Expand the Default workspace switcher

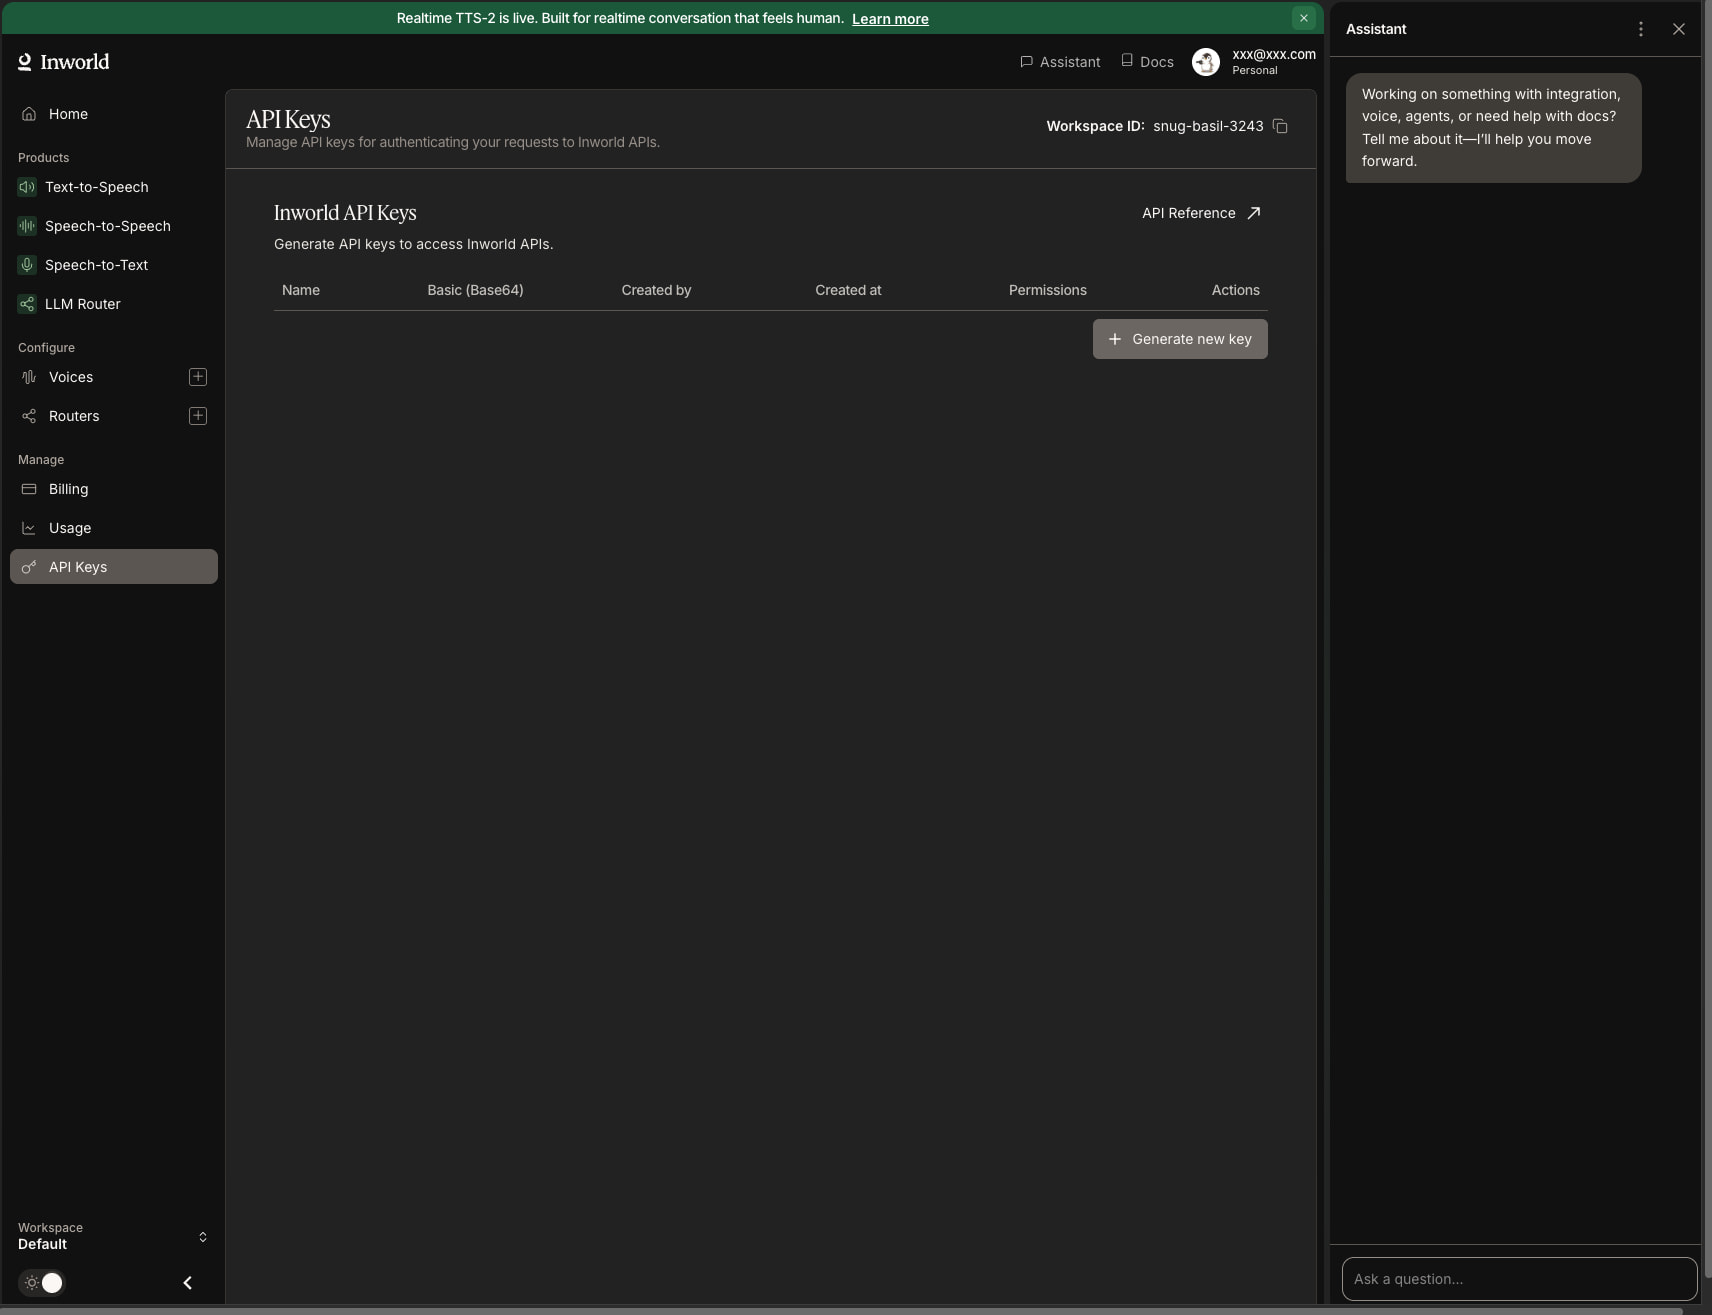click(113, 1236)
